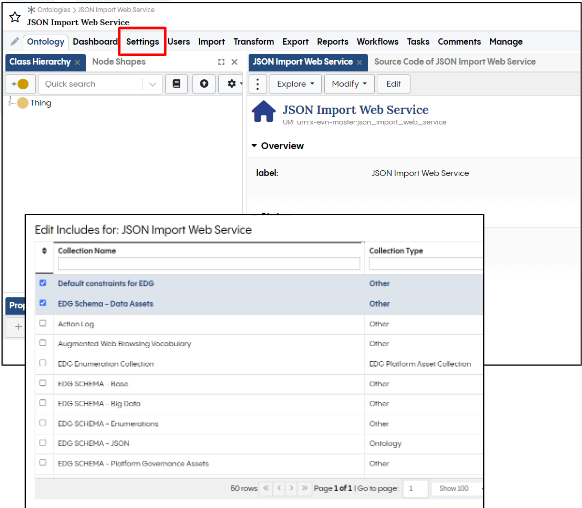
Task: Open the Quick search dropdown arrow
Action: tap(153, 84)
